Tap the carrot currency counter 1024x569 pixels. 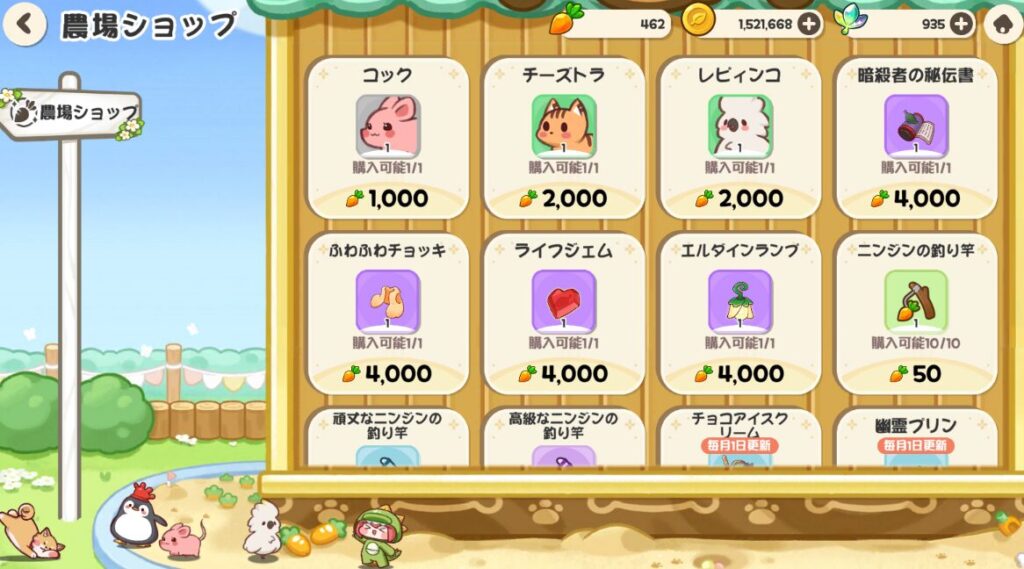click(x=611, y=24)
